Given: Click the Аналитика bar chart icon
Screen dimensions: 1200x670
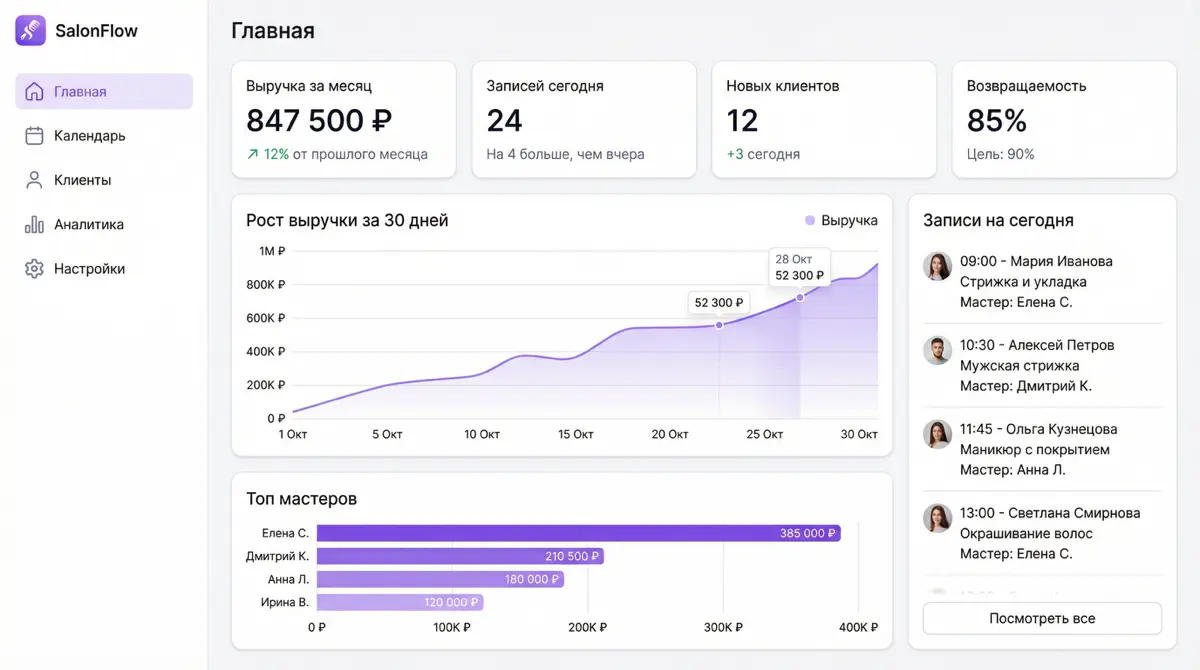Looking at the screenshot, I should 34,224.
